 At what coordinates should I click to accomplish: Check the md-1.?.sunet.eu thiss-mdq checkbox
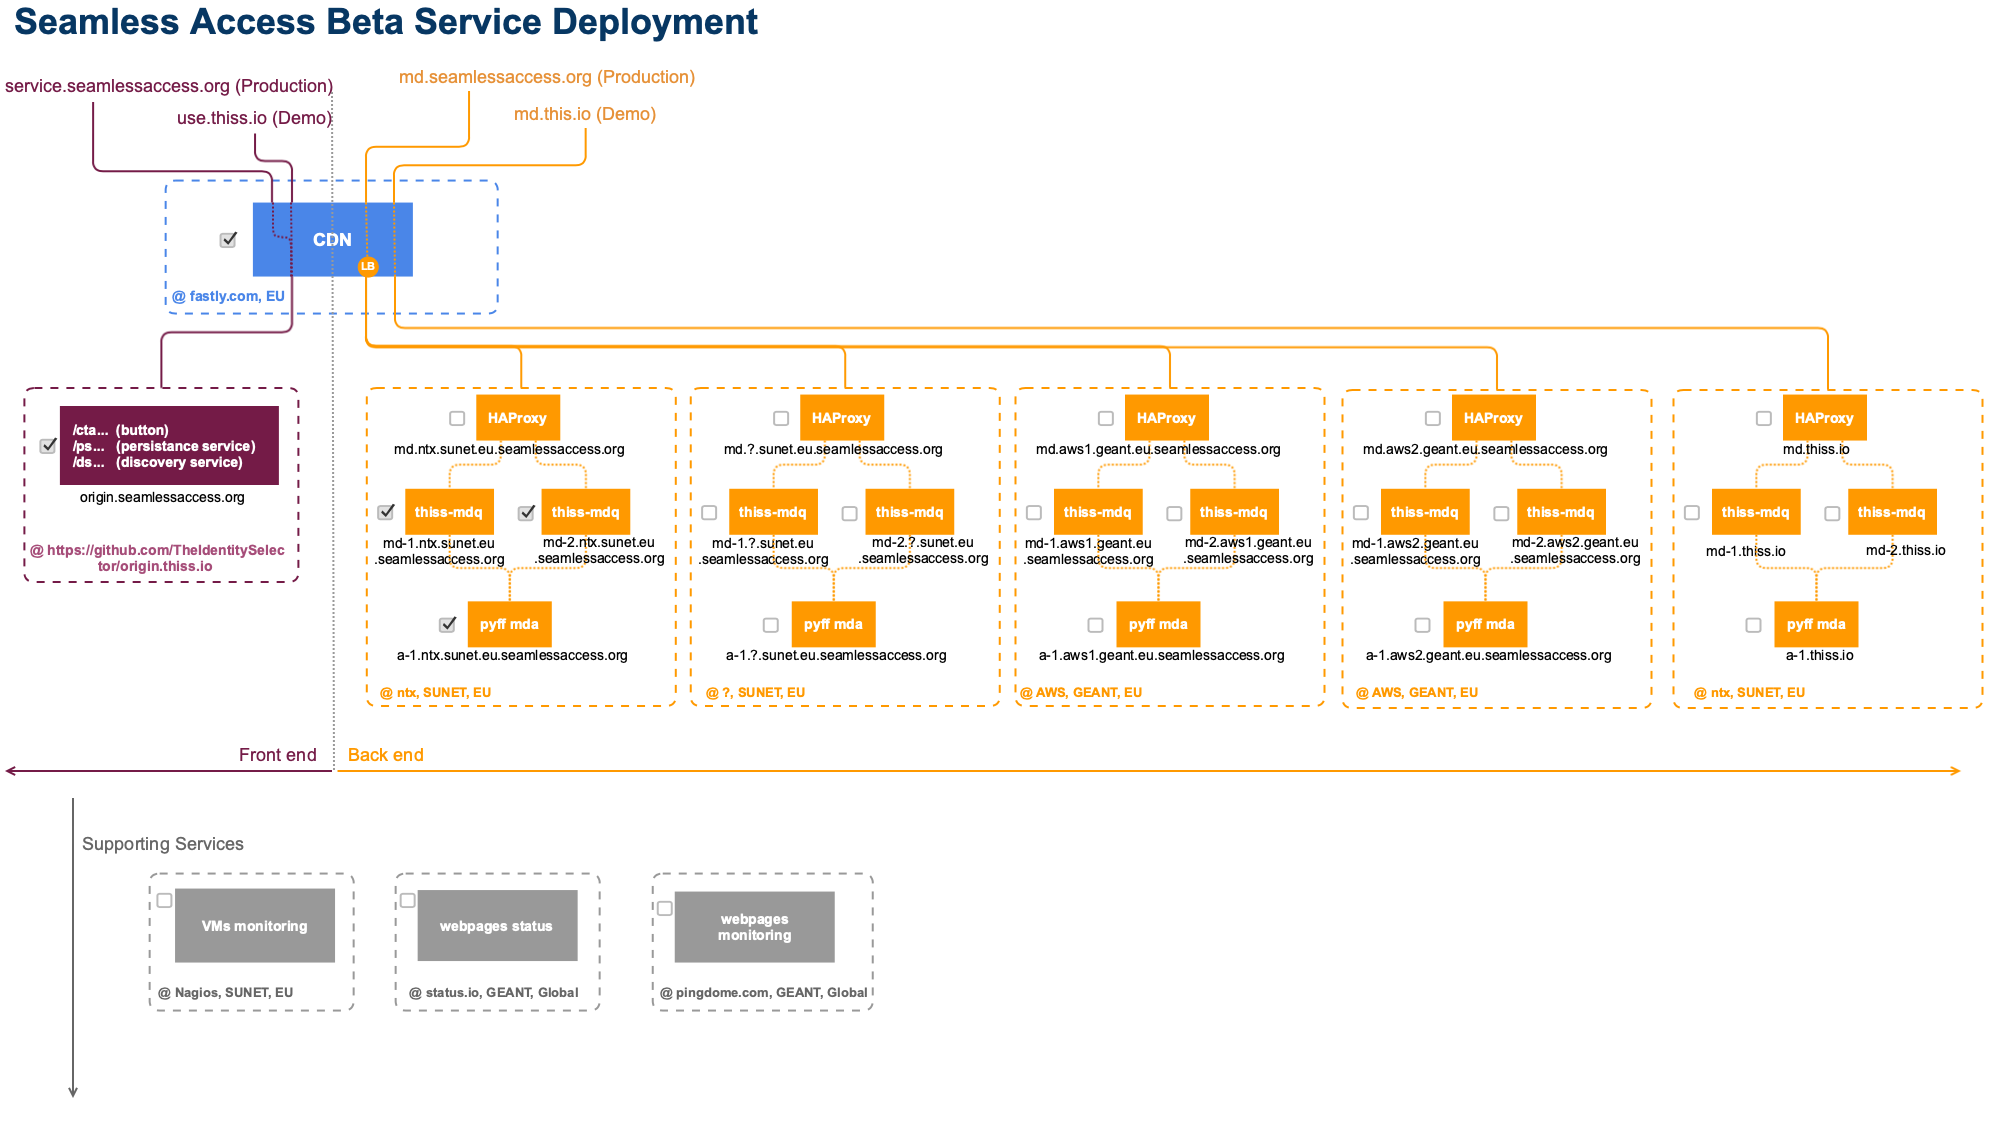[x=709, y=513]
